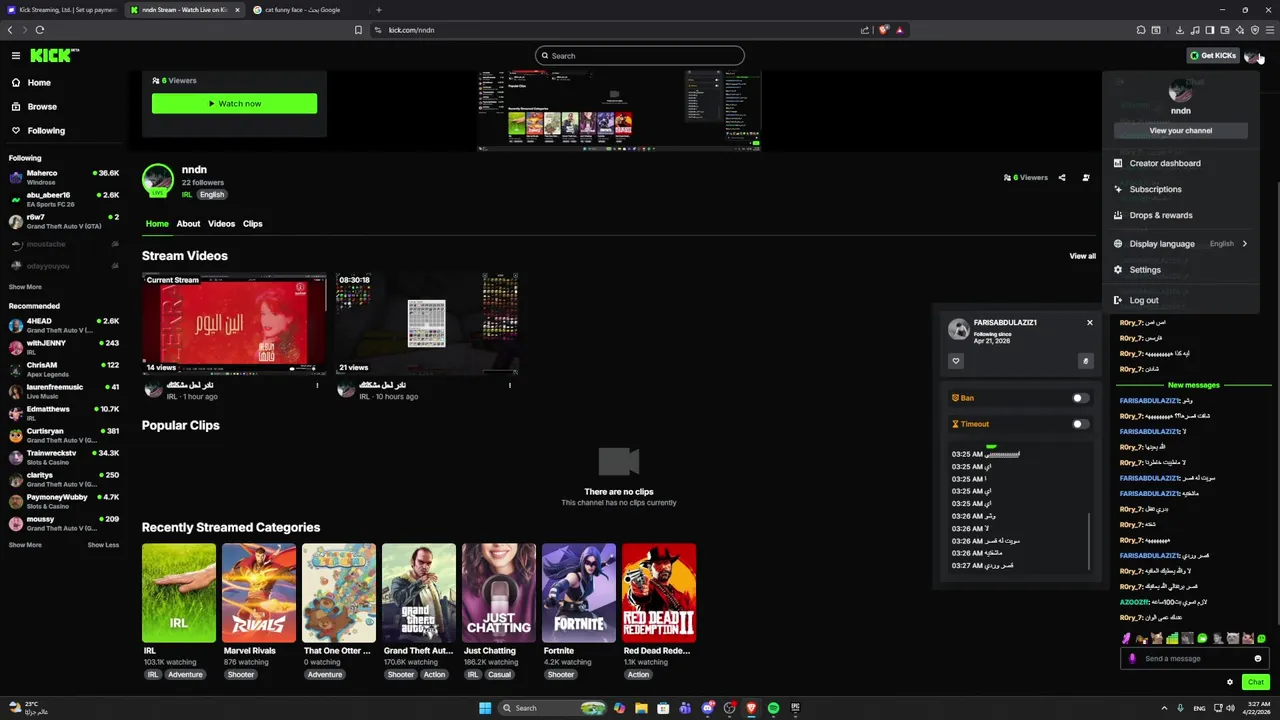Viewport: 1280px width, 720px height.
Task: Show hidden system tray icons
Action: tap(1163, 708)
